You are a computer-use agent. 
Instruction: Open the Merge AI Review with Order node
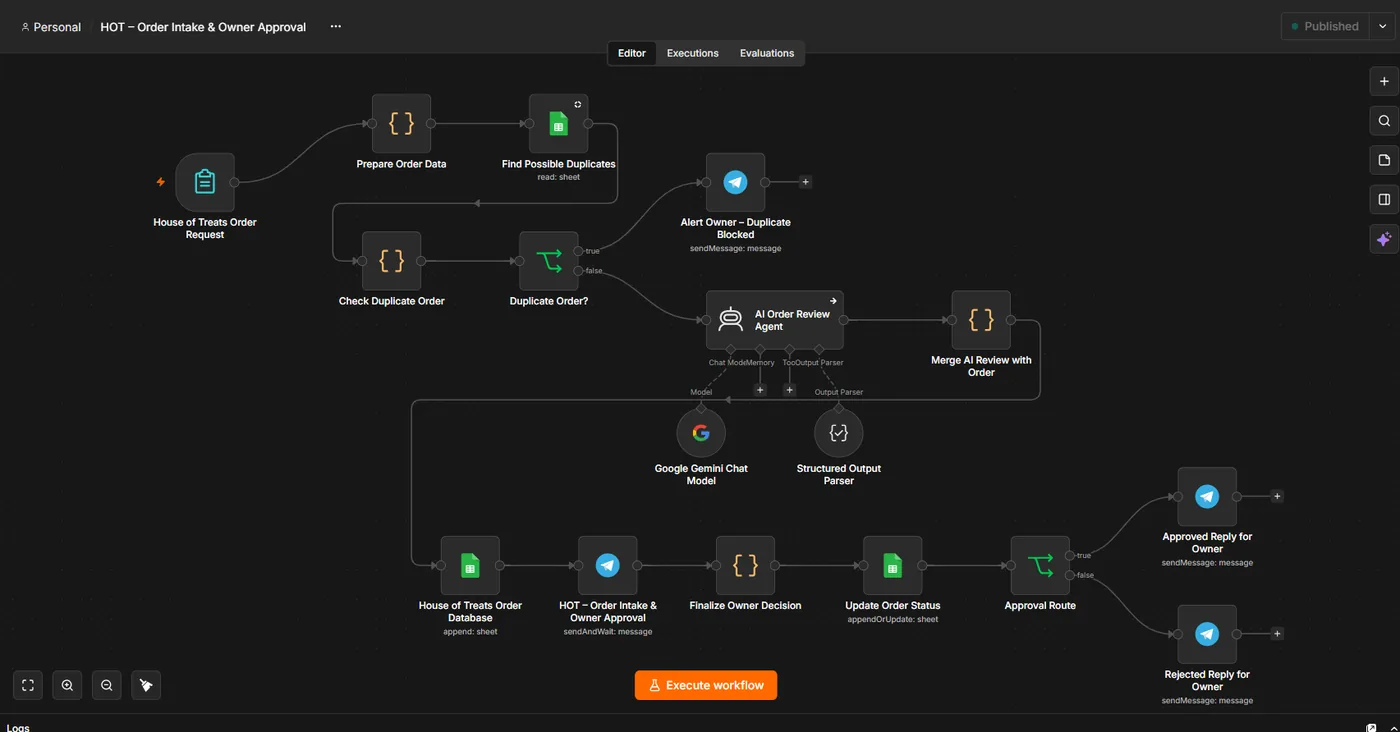(981, 320)
